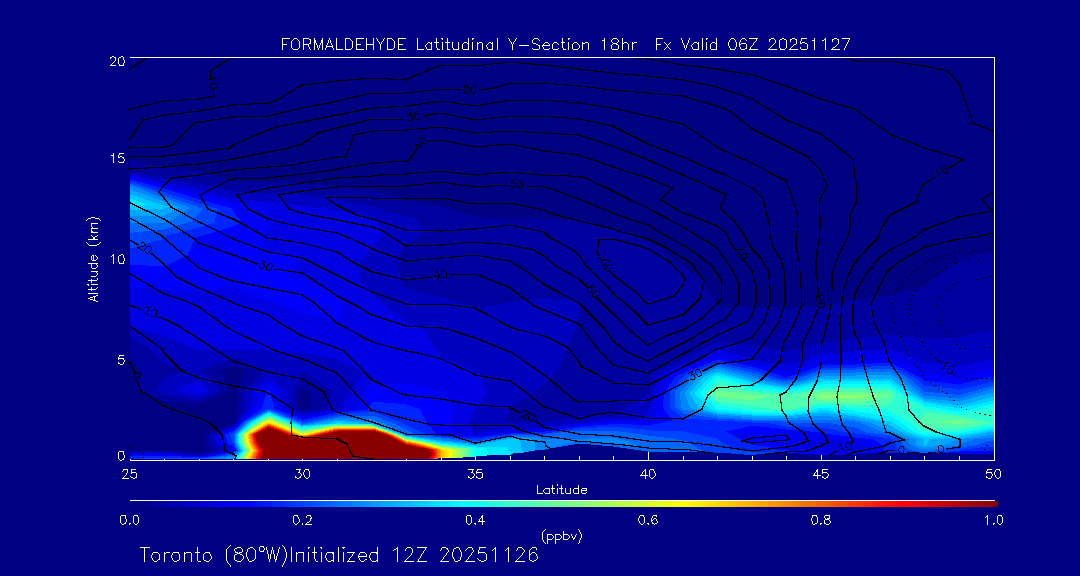Click the Toronto (80°W) initialized caption
The width and height of the screenshot is (1080, 576).
[339, 555]
